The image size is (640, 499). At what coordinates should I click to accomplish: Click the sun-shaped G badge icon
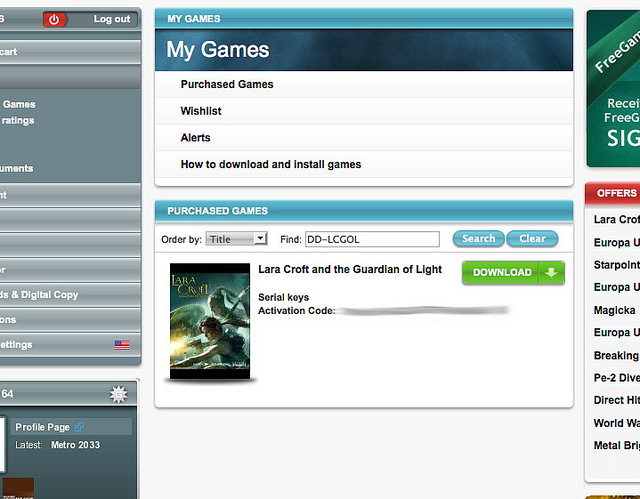(x=118, y=394)
